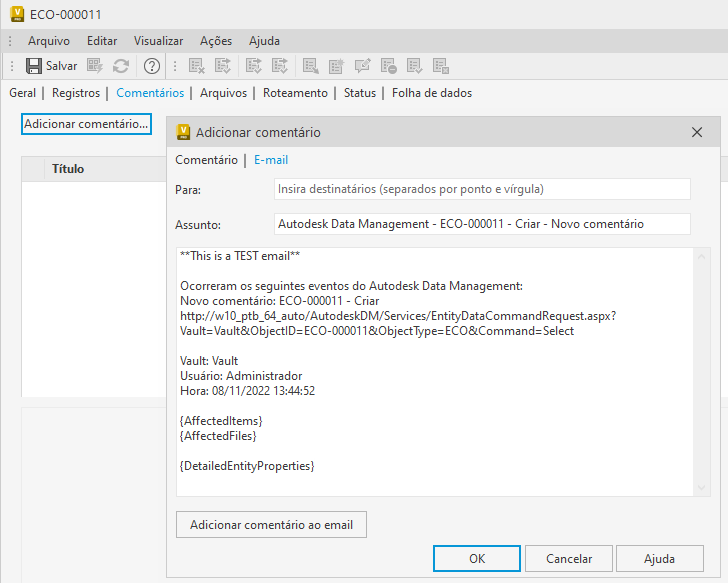Open the Editar menu
Viewport: 728px width, 583px height.
[102, 41]
